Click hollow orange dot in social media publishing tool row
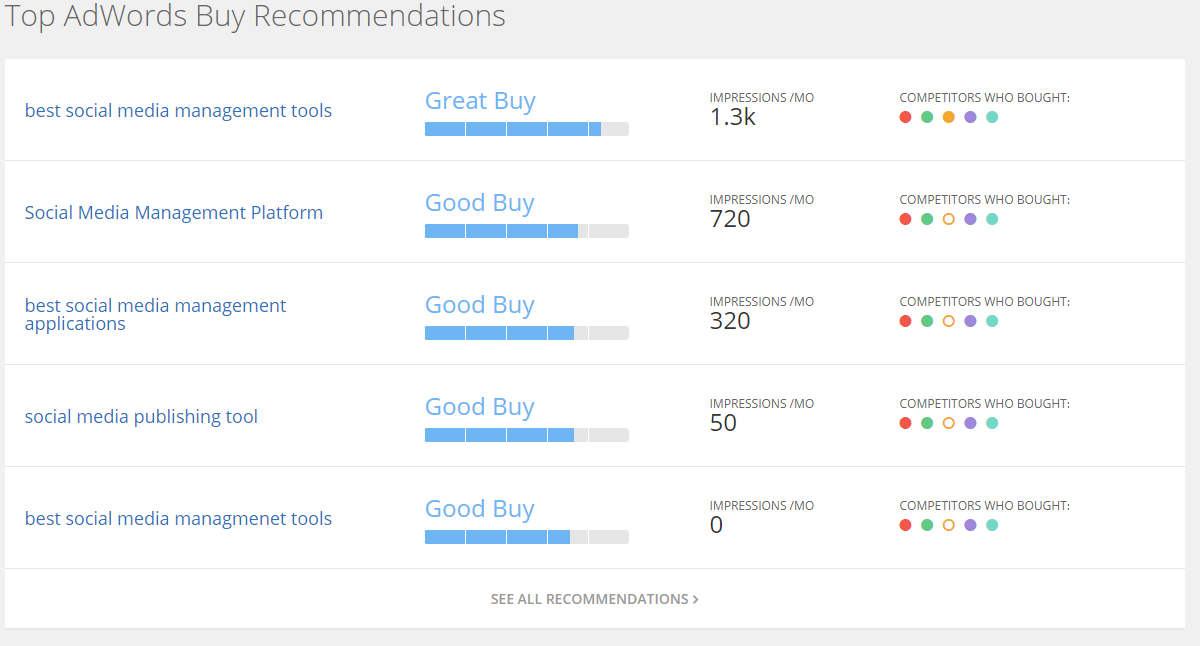The height and width of the screenshot is (646, 1200). pyautogui.click(x=949, y=423)
